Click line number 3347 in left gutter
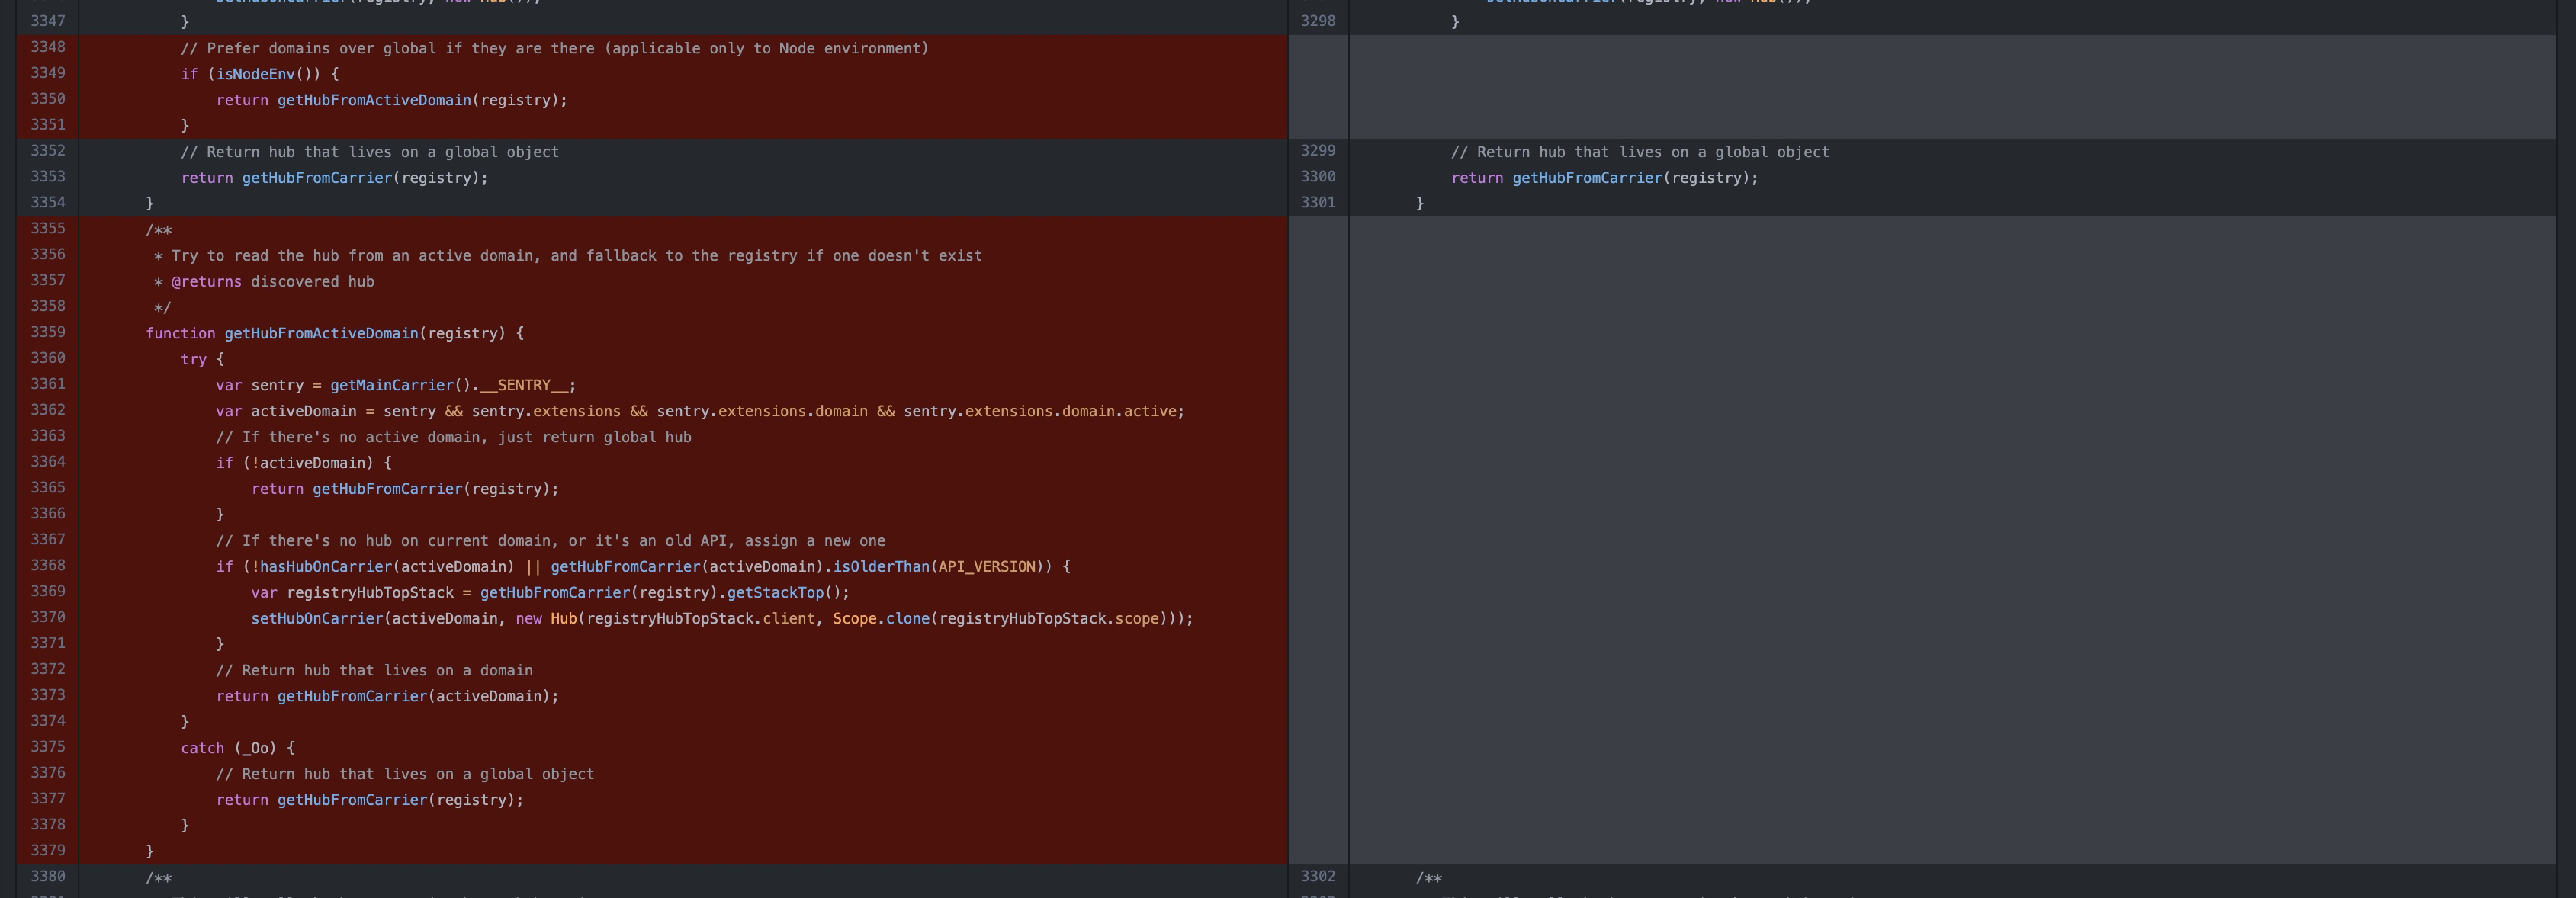The image size is (2576, 898). [48, 21]
